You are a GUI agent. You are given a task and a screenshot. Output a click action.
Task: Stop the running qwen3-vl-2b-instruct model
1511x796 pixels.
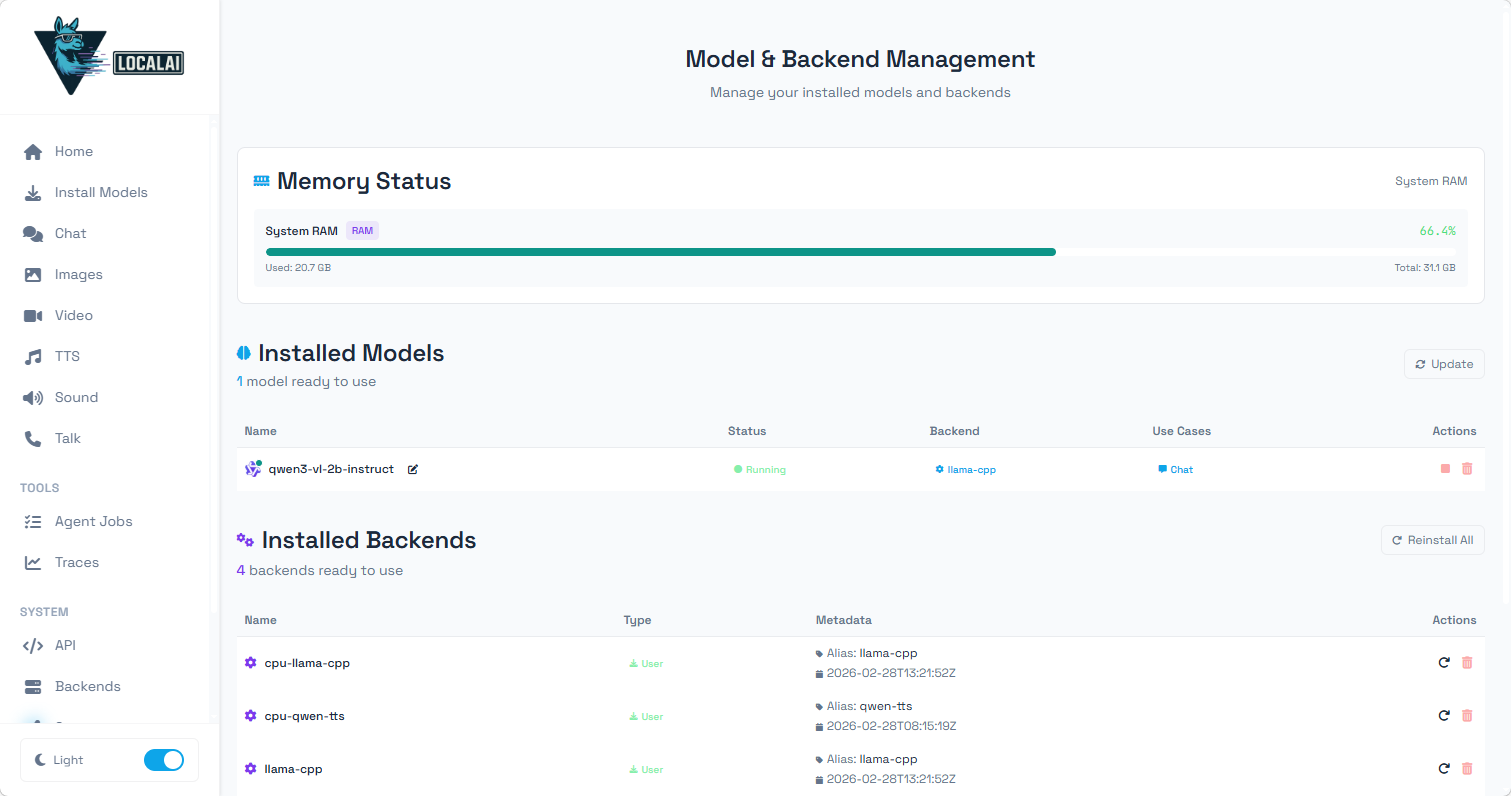click(x=1445, y=469)
